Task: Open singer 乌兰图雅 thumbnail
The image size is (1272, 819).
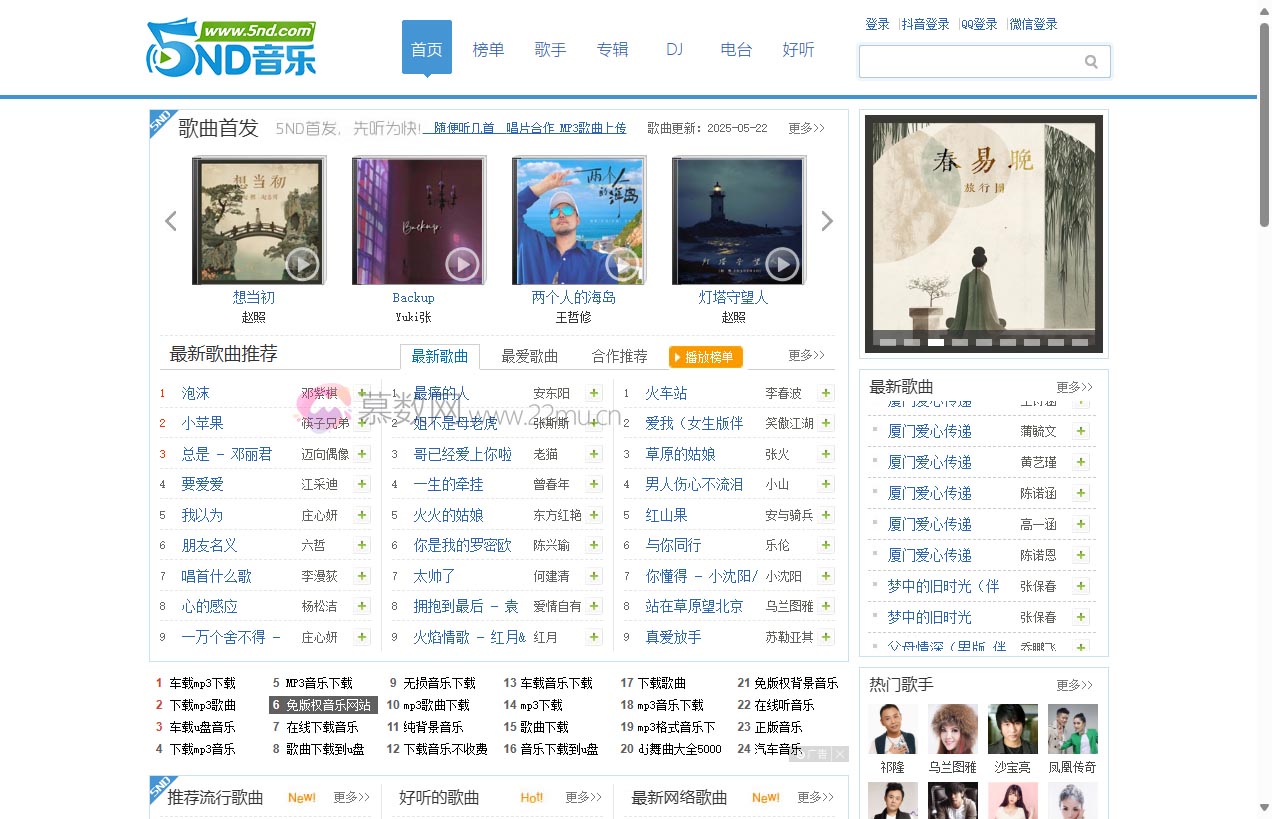Action: coord(952,729)
